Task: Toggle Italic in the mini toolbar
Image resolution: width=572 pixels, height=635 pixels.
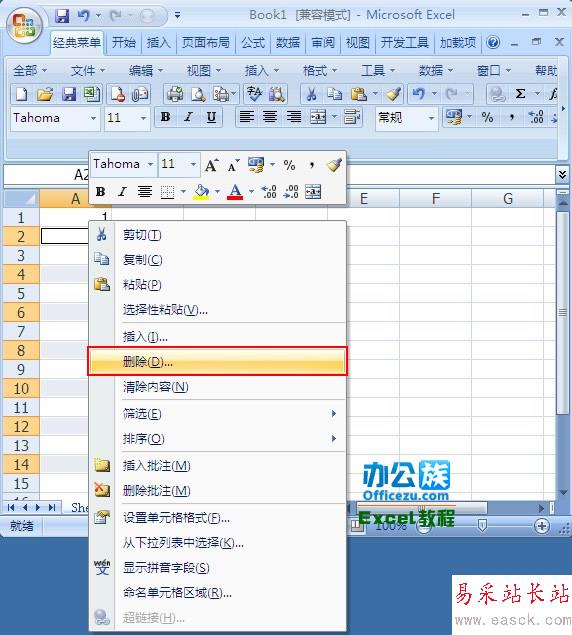Action: (x=122, y=192)
